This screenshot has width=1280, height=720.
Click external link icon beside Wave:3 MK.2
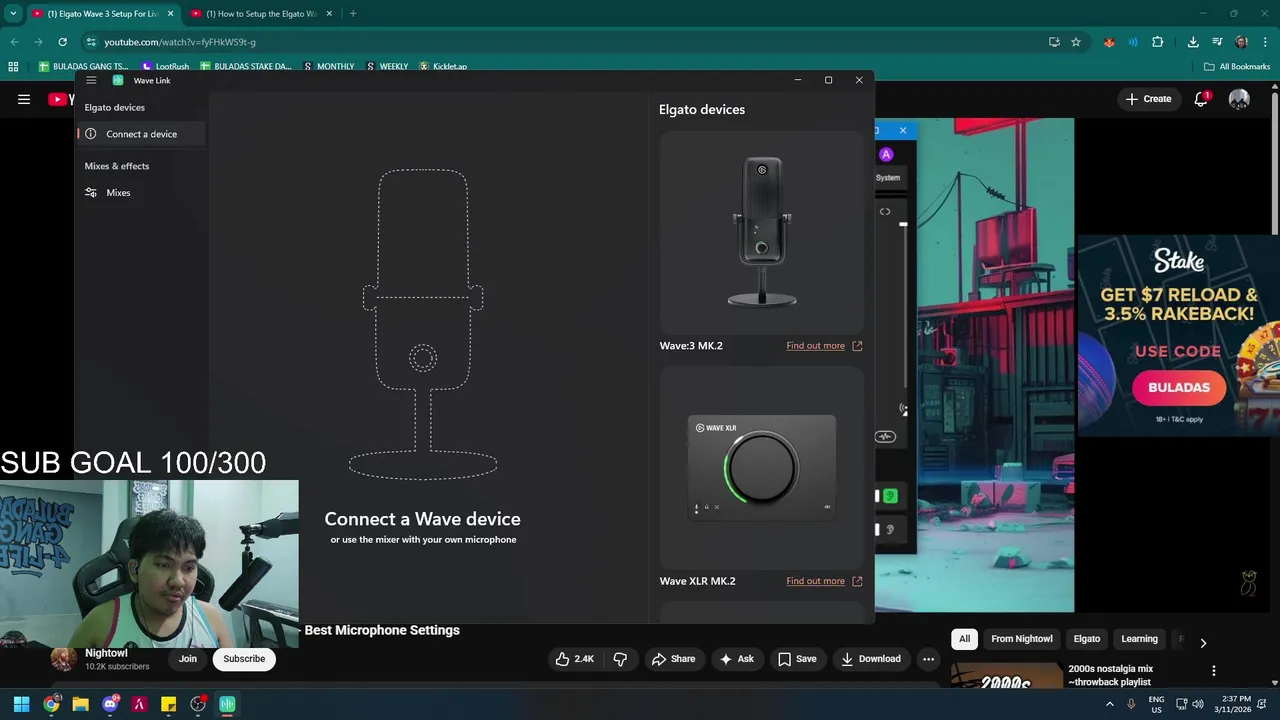tap(857, 346)
